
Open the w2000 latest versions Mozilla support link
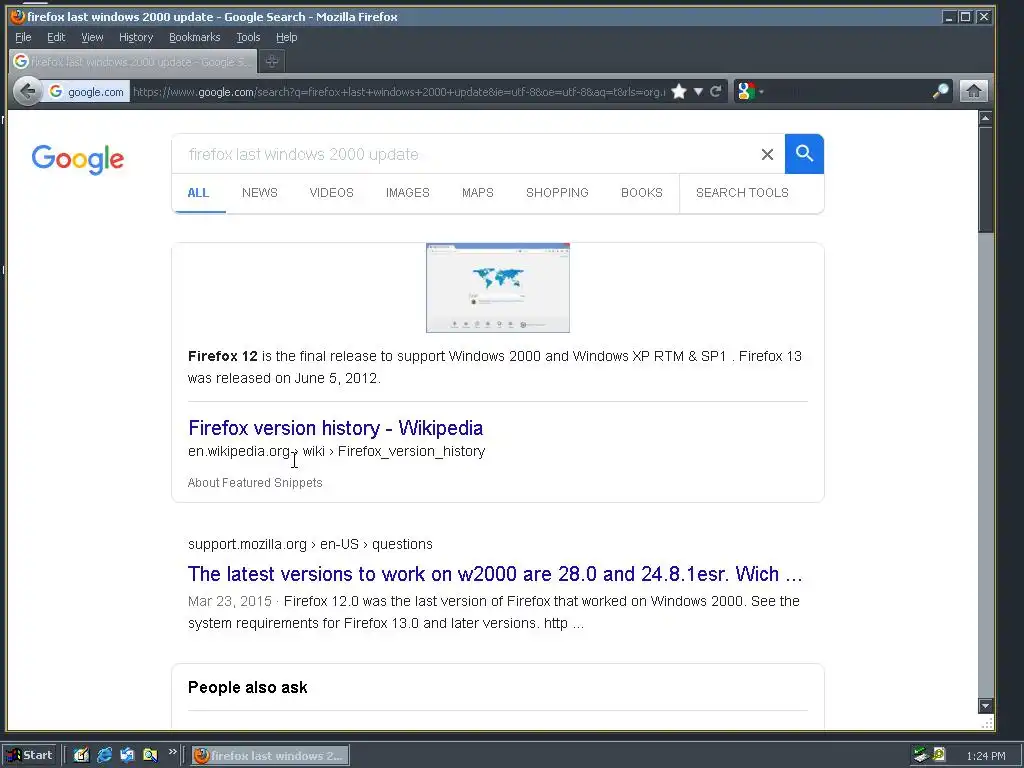[x=494, y=573]
